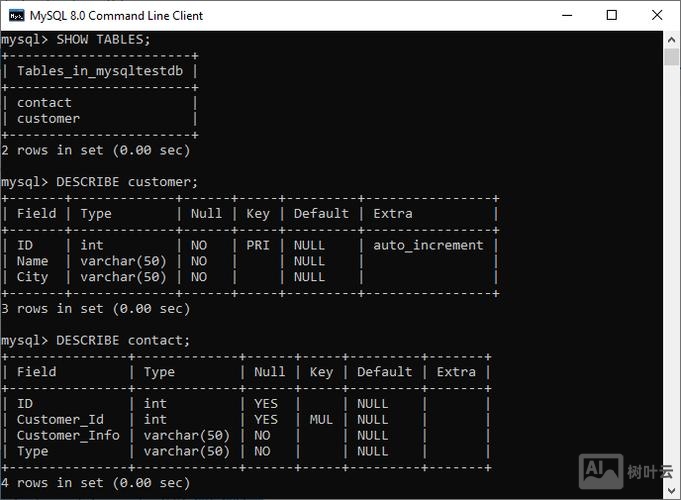
Task: Click 'customer' in the tables list
Action: [x=48, y=119]
